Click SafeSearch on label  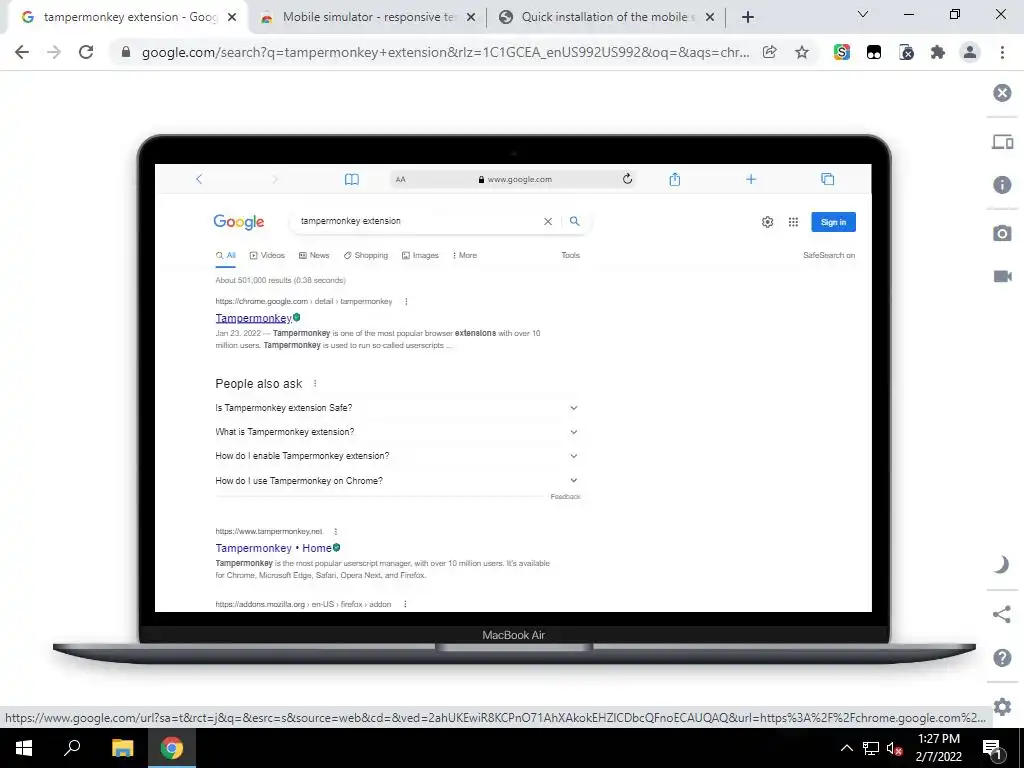point(829,255)
